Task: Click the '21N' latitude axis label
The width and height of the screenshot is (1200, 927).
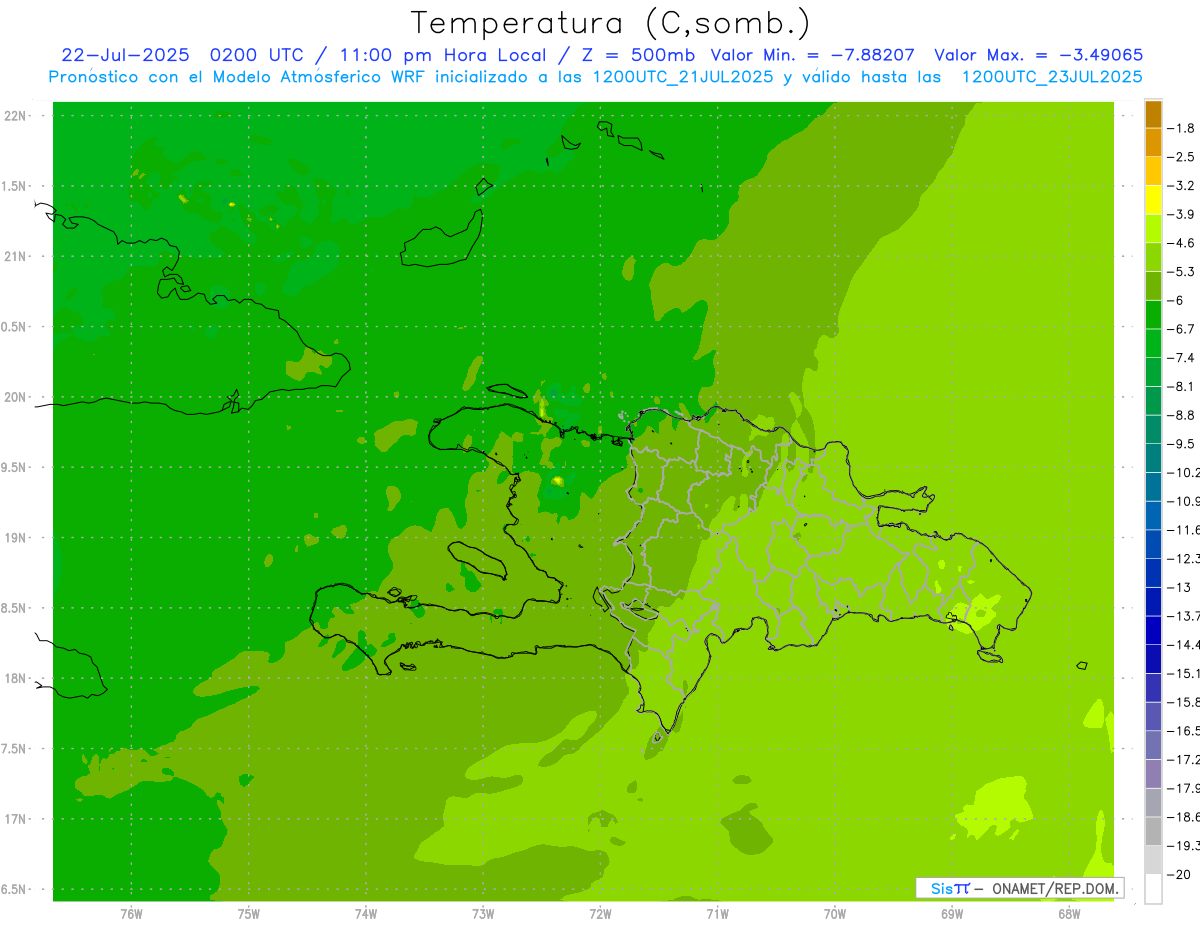Action: tap(15, 256)
